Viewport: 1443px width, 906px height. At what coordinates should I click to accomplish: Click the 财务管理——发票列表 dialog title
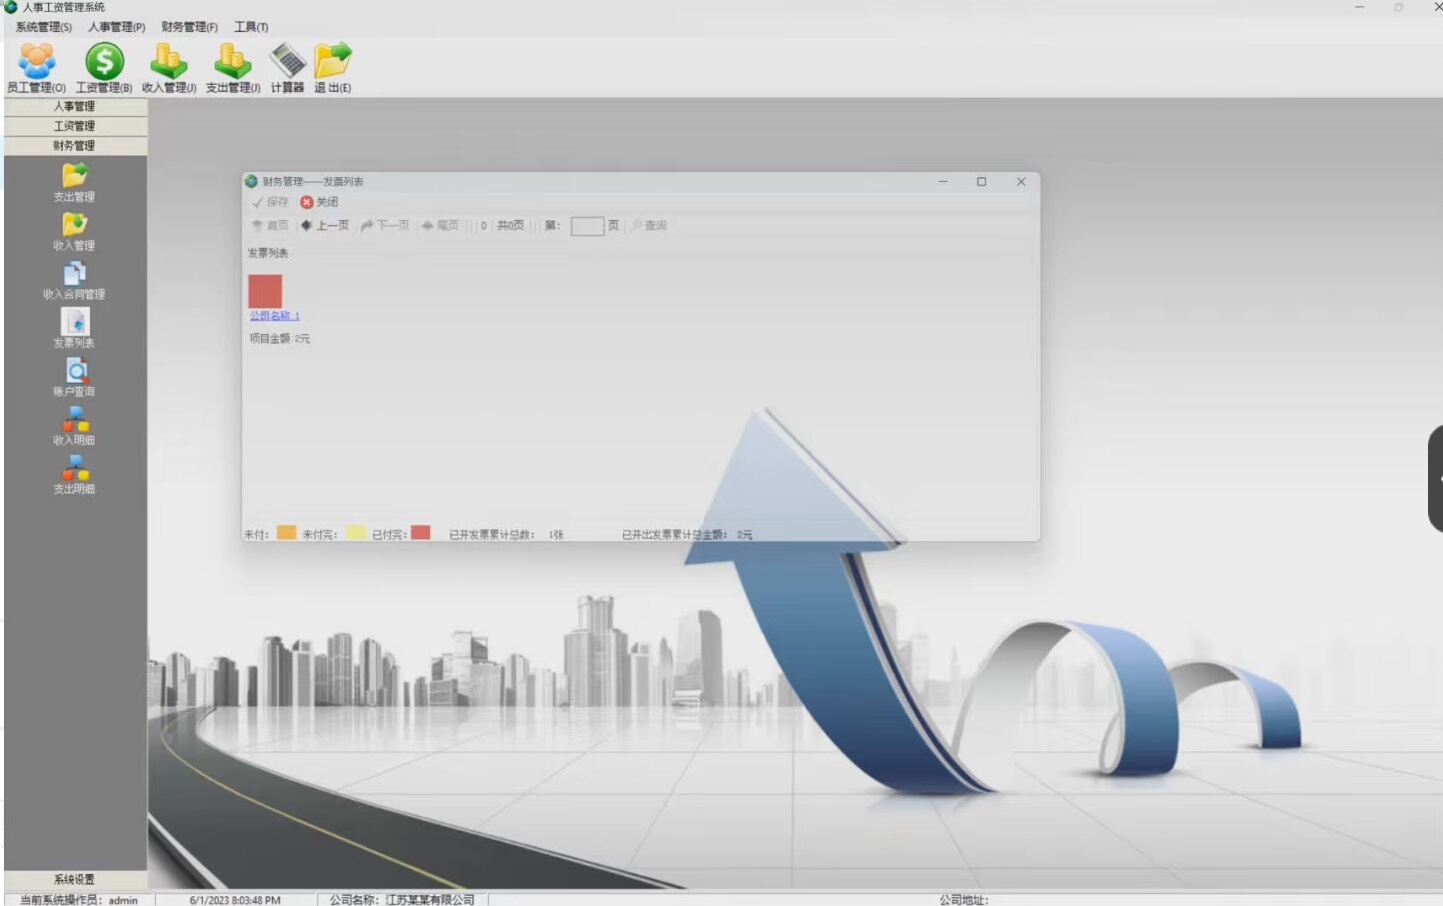tap(313, 182)
